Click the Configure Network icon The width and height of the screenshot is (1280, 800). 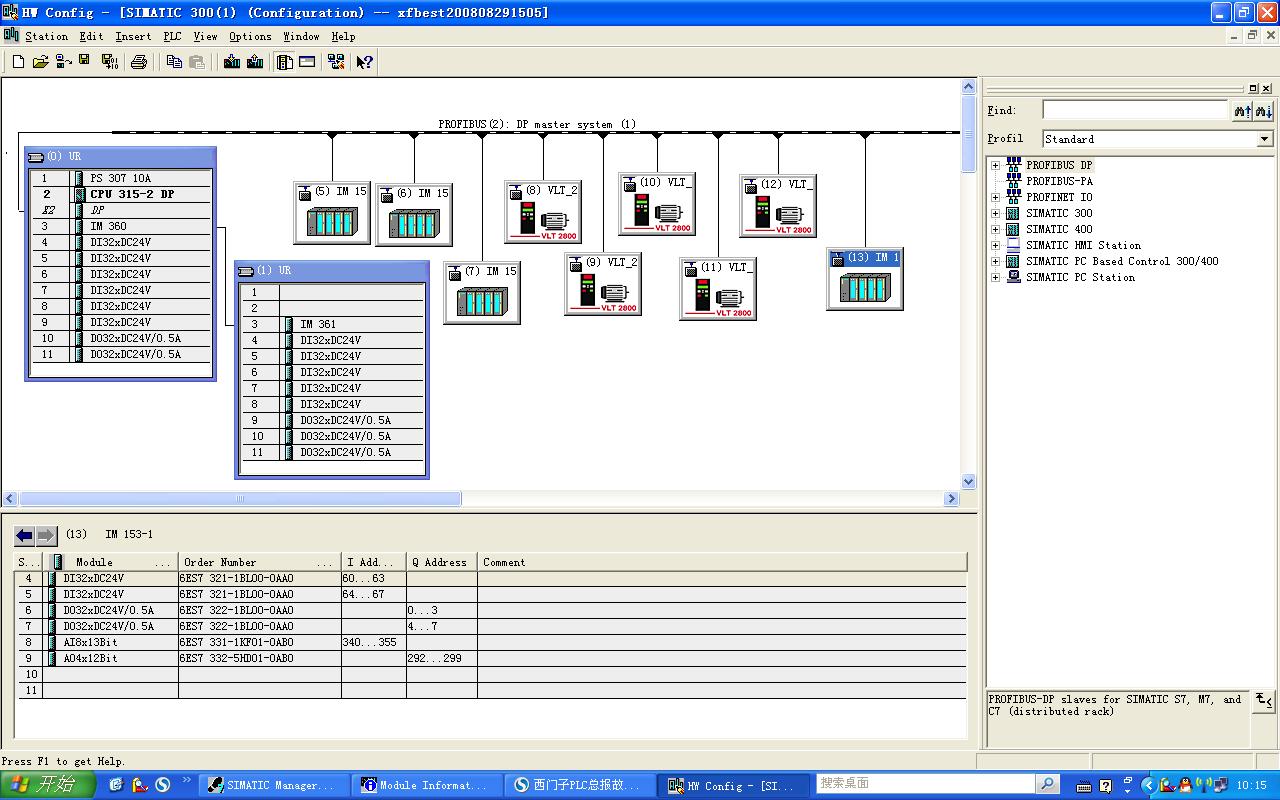click(336, 62)
